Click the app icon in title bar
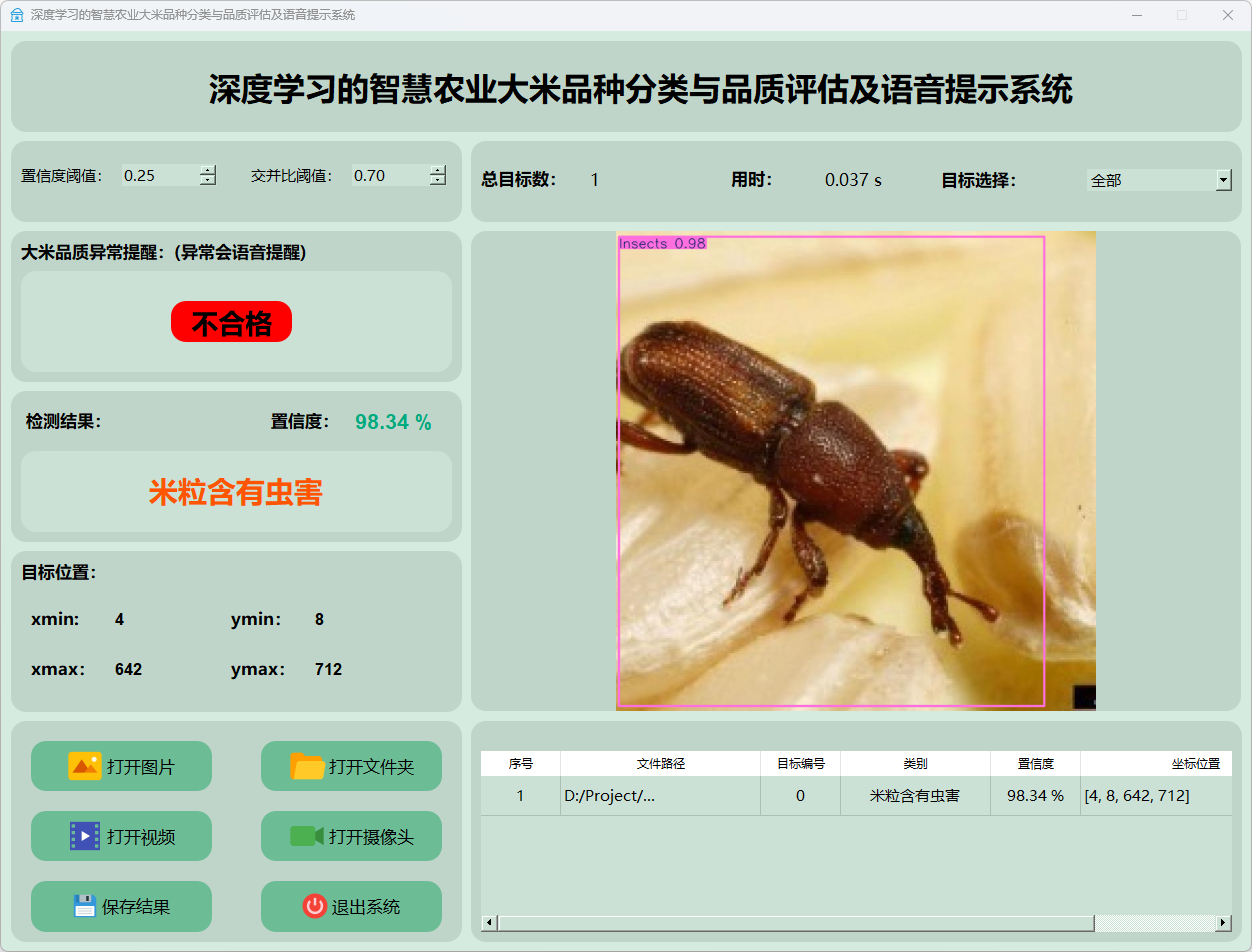 16,15
